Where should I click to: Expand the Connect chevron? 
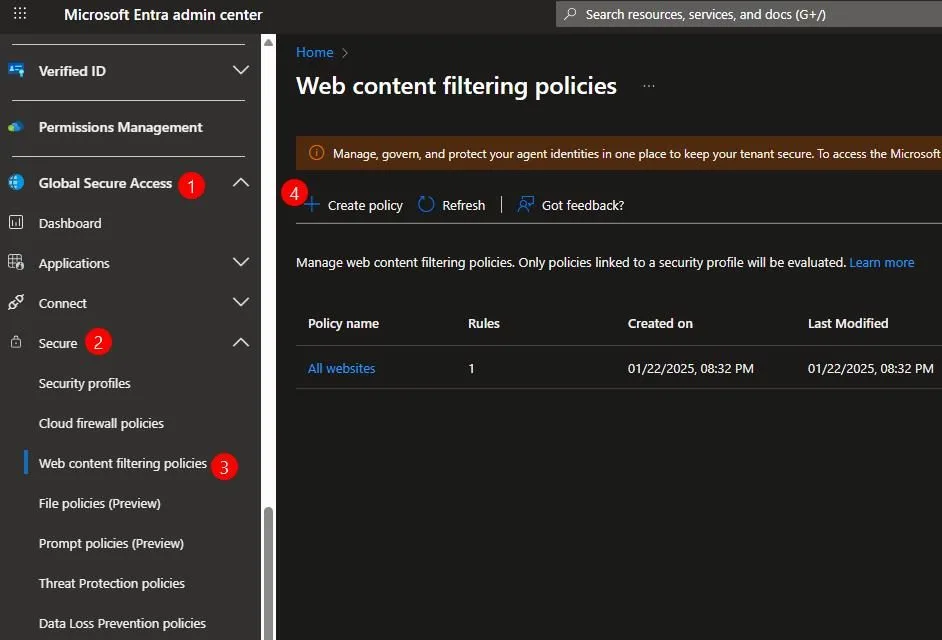pos(241,302)
